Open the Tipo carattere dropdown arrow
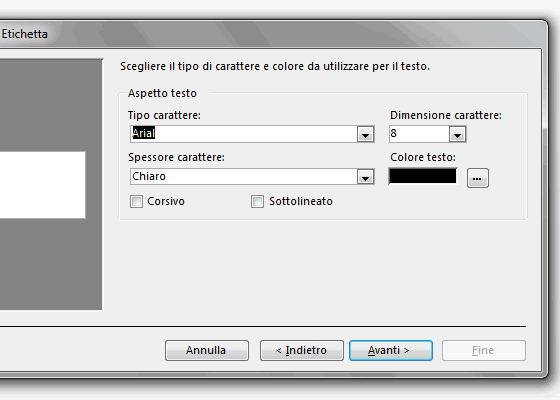Viewport: 560px width, 400px height. coord(365,135)
